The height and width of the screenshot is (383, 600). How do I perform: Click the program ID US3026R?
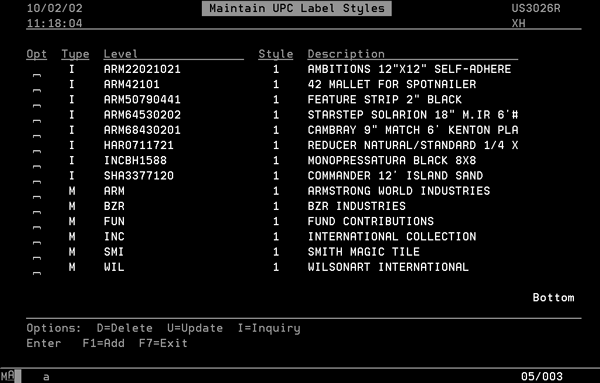tap(536, 8)
